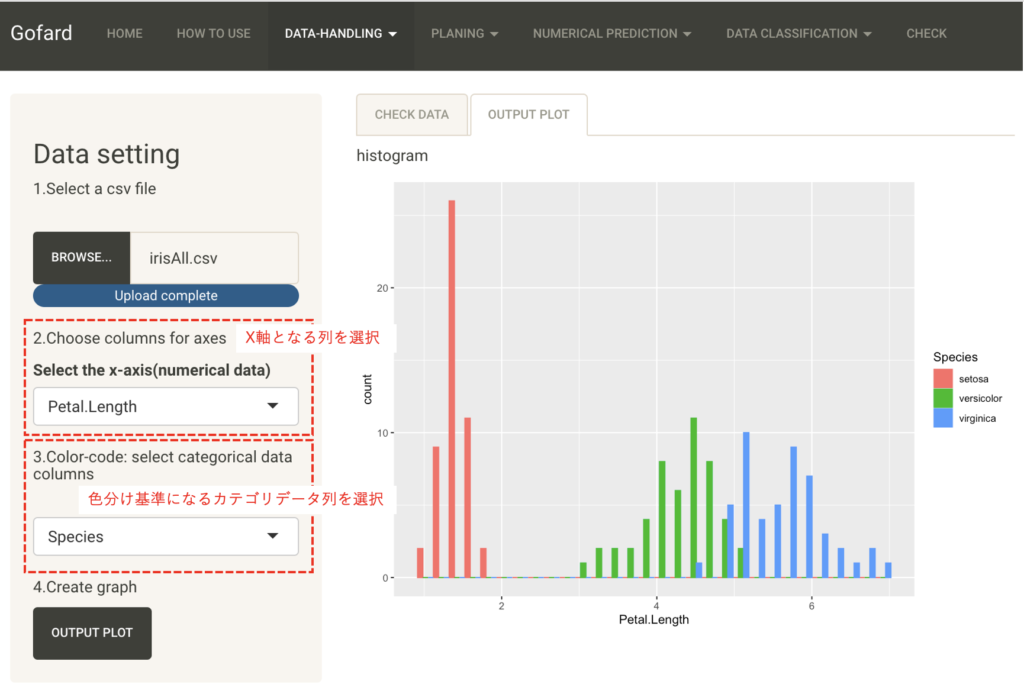Switch to the CHECK DATA tab
Viewport: 1024px width, 694px height.
tap(411, 115)
